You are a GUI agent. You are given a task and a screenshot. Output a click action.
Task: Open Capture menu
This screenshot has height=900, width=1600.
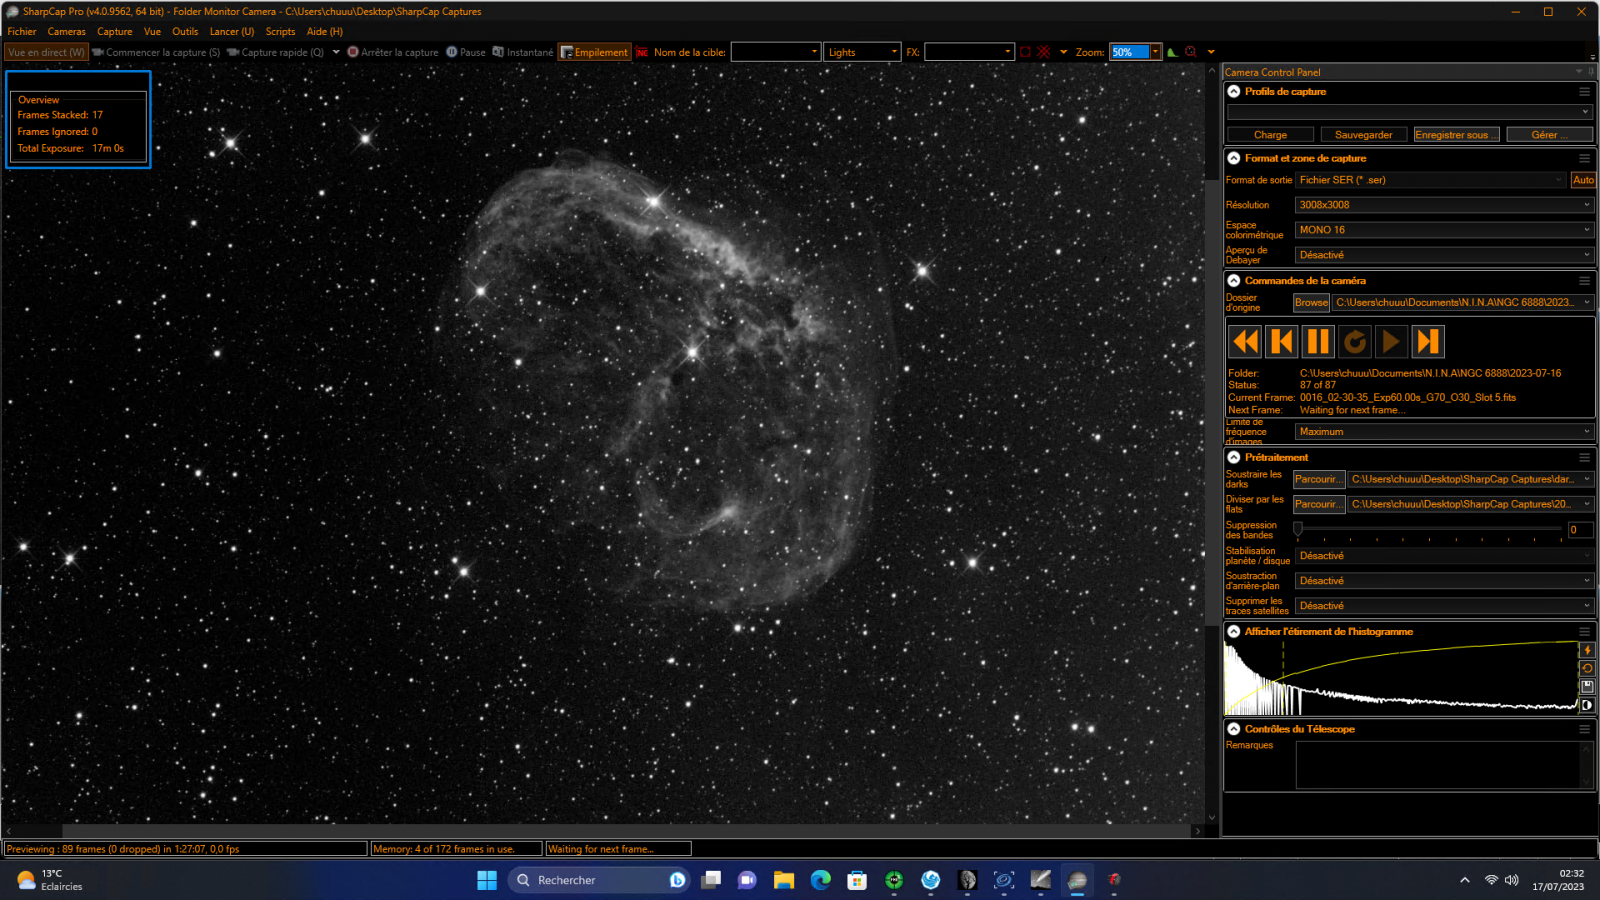[x=115, y=32]
